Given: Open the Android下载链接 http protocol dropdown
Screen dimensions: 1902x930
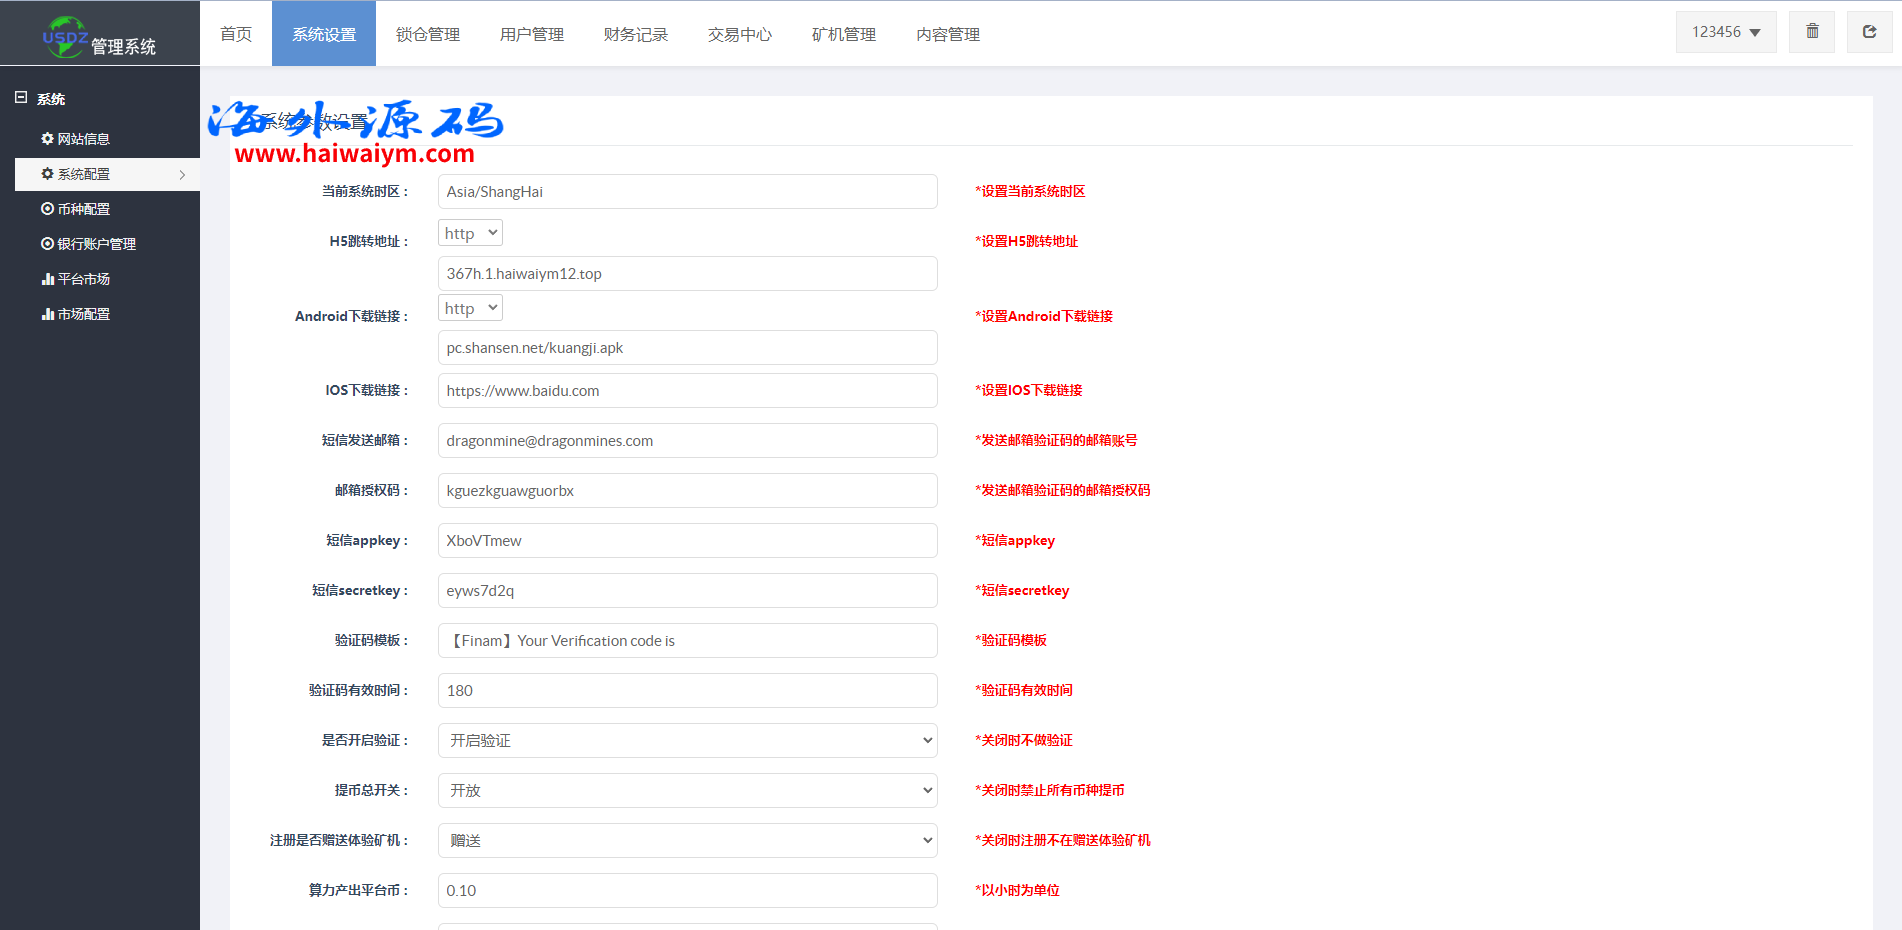Looking at the screenshot, I should tap(470, 308).
